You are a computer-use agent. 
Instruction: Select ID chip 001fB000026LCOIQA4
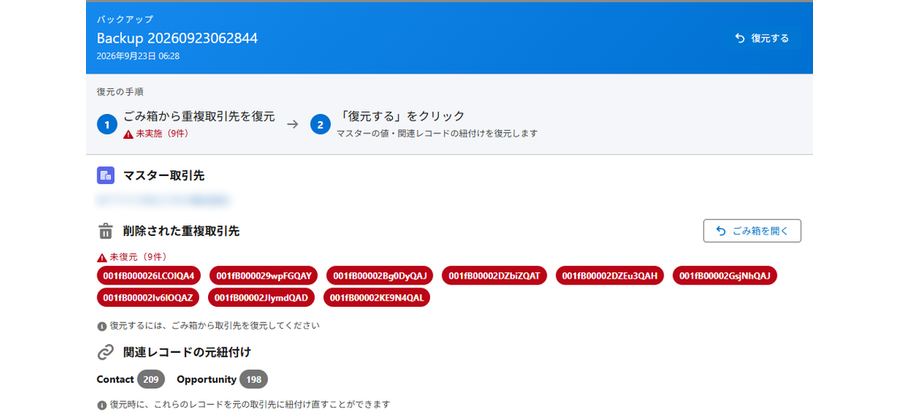pos(149,276)
